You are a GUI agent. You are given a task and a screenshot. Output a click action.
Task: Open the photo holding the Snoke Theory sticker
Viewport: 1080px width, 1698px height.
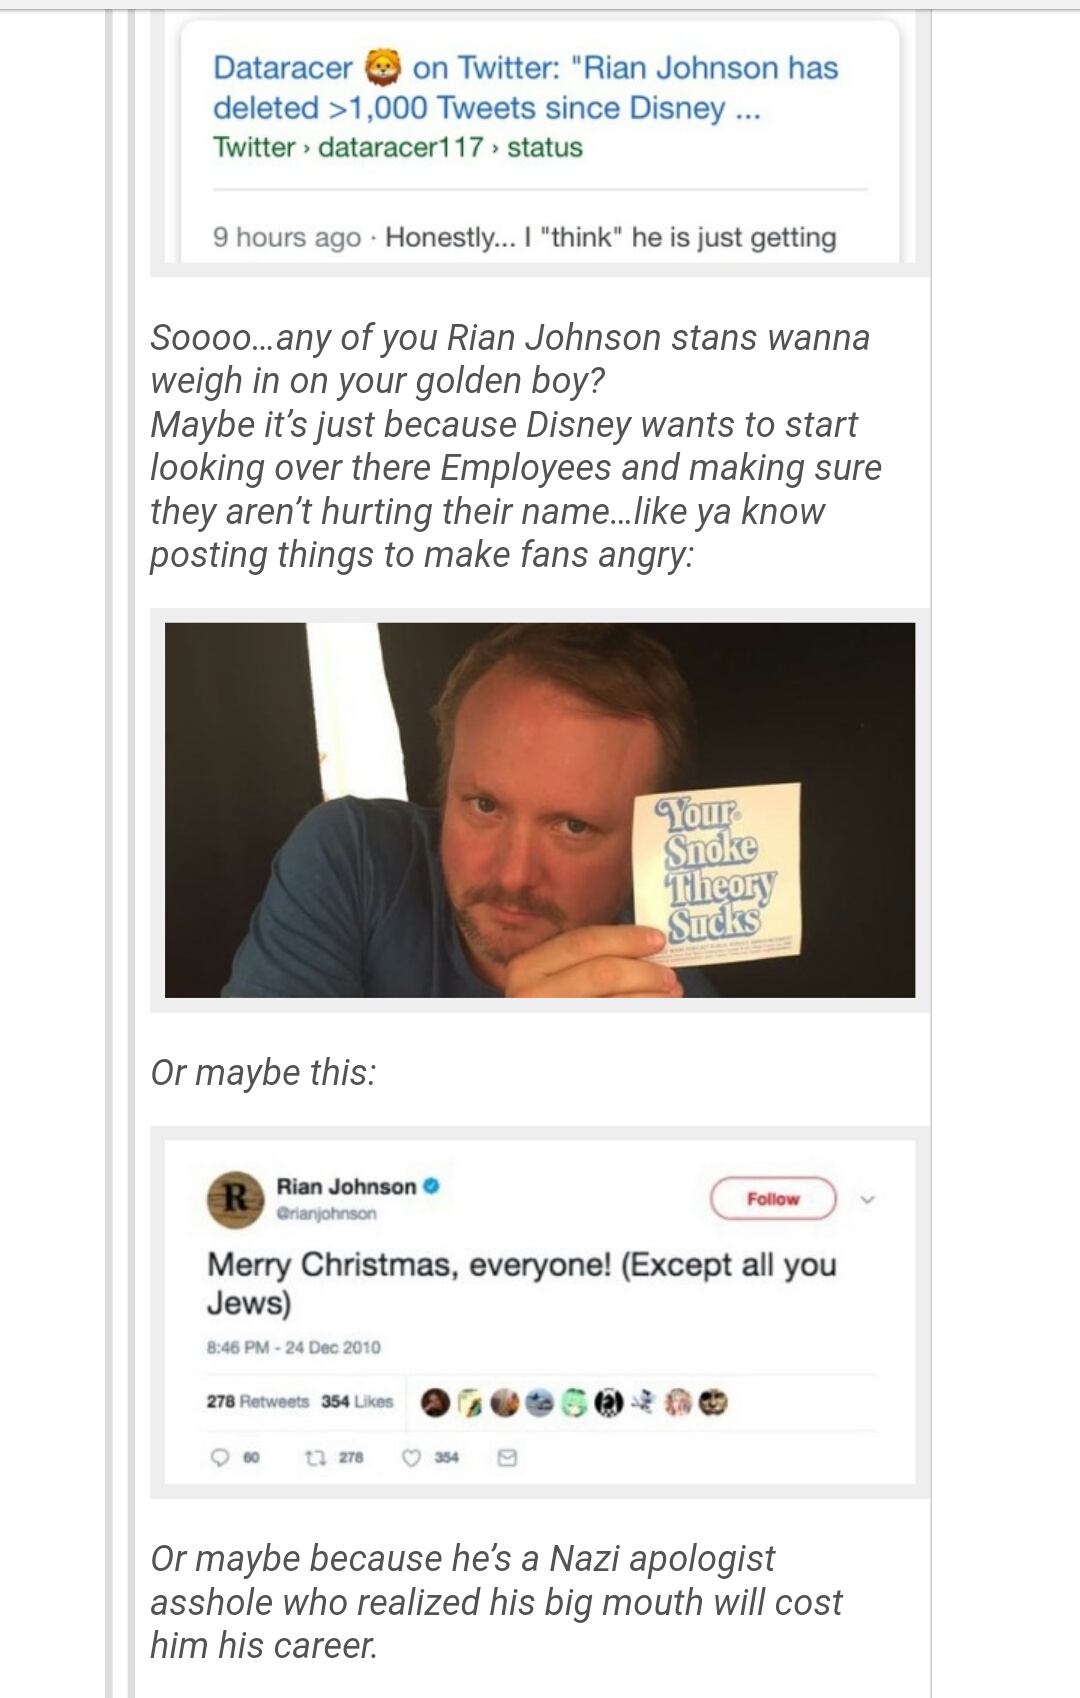pos(540,810)
